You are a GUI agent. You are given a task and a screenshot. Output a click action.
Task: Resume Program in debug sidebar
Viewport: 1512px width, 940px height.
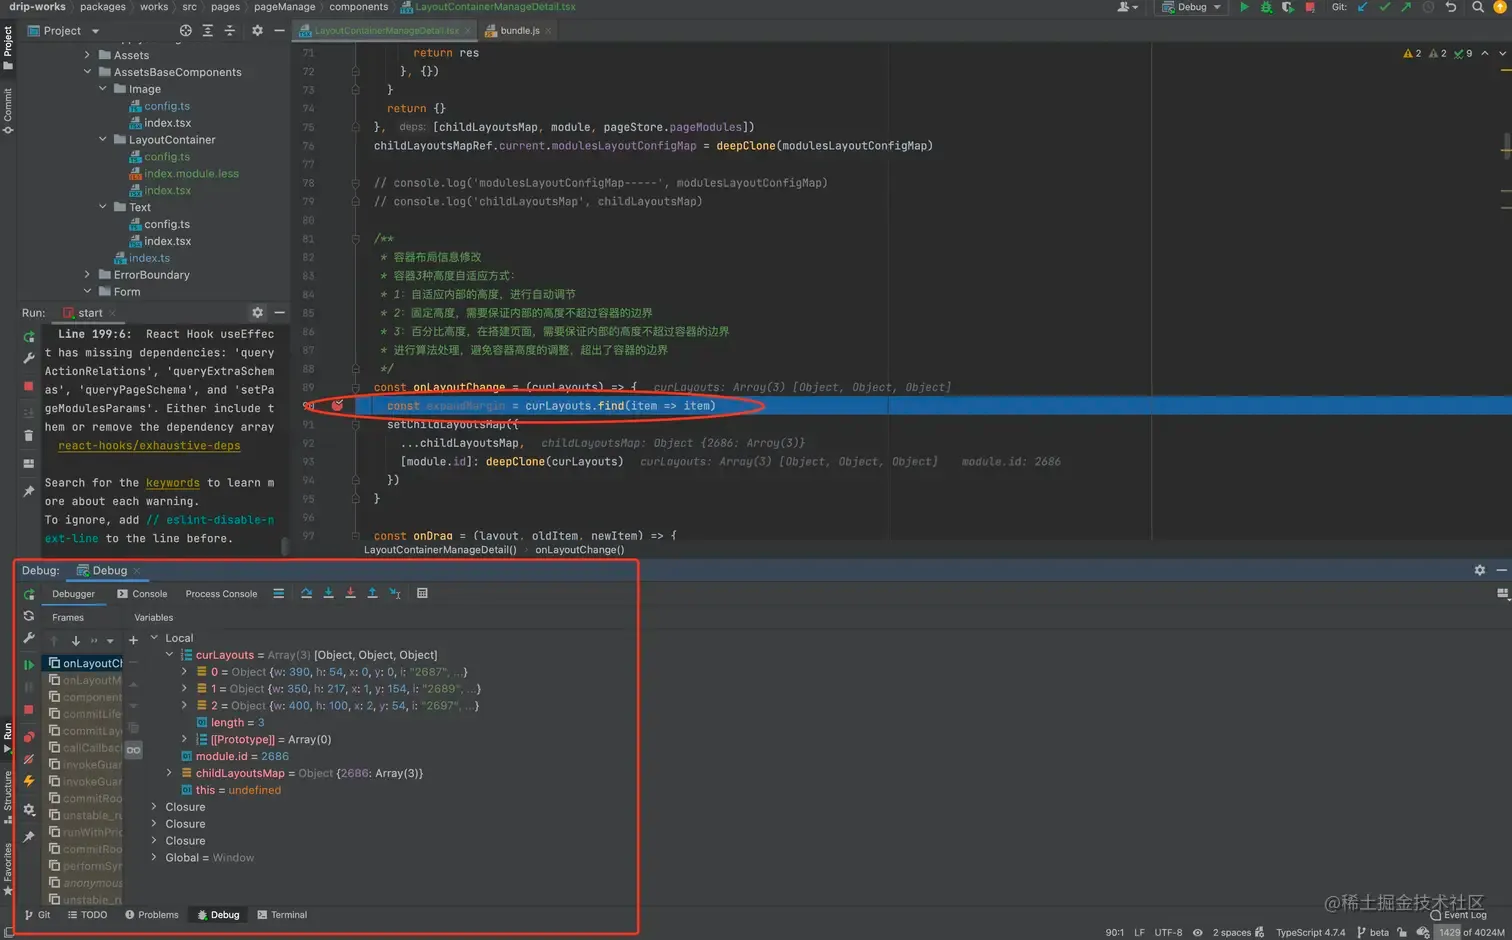click(x=29, y=664)
